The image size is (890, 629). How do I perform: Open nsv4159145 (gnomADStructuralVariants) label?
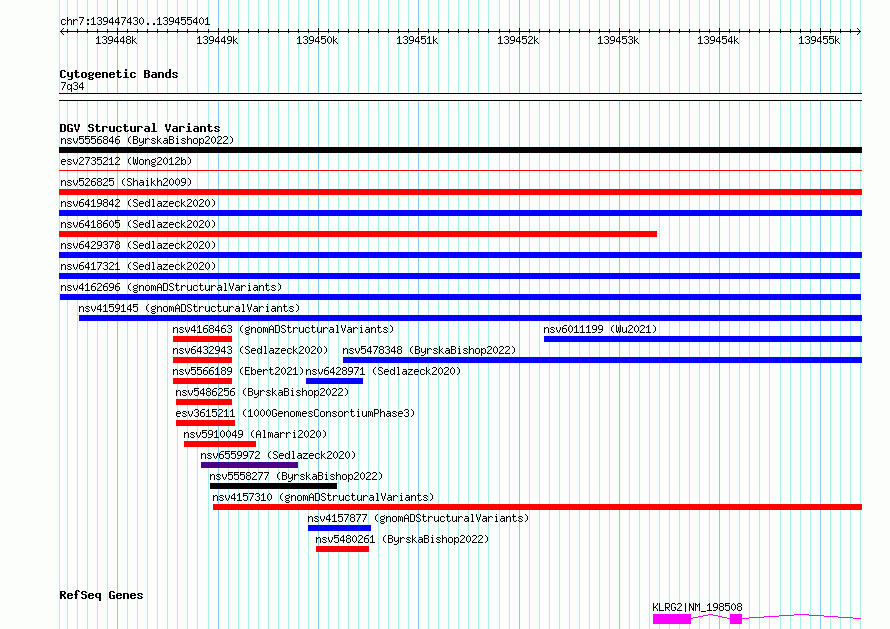click(x=189, y=308)
